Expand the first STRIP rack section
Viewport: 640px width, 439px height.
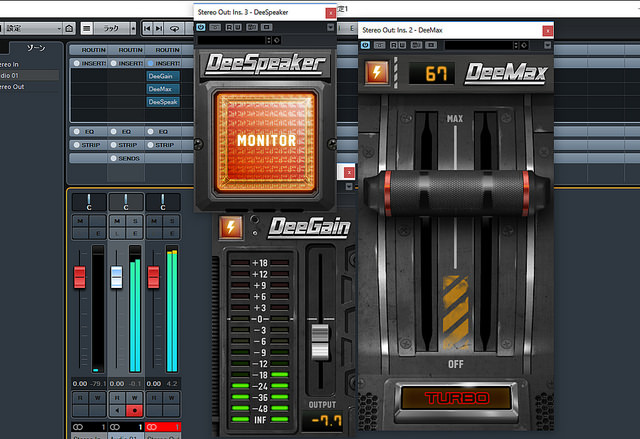(x=88, y=145)
